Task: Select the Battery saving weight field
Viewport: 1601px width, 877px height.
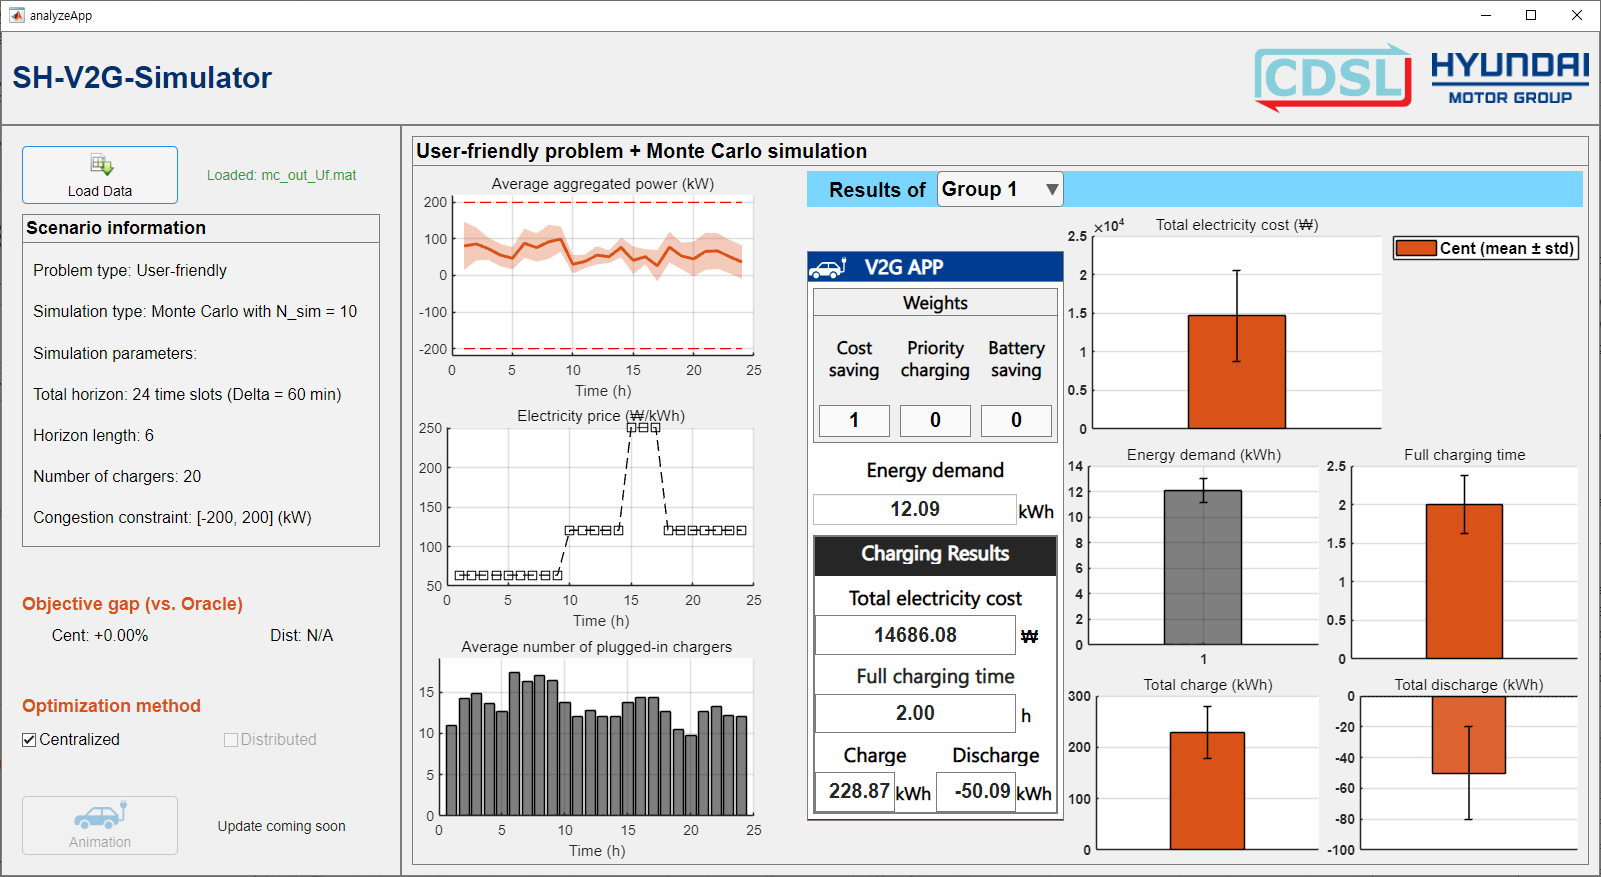Action: click(1016, 420)
